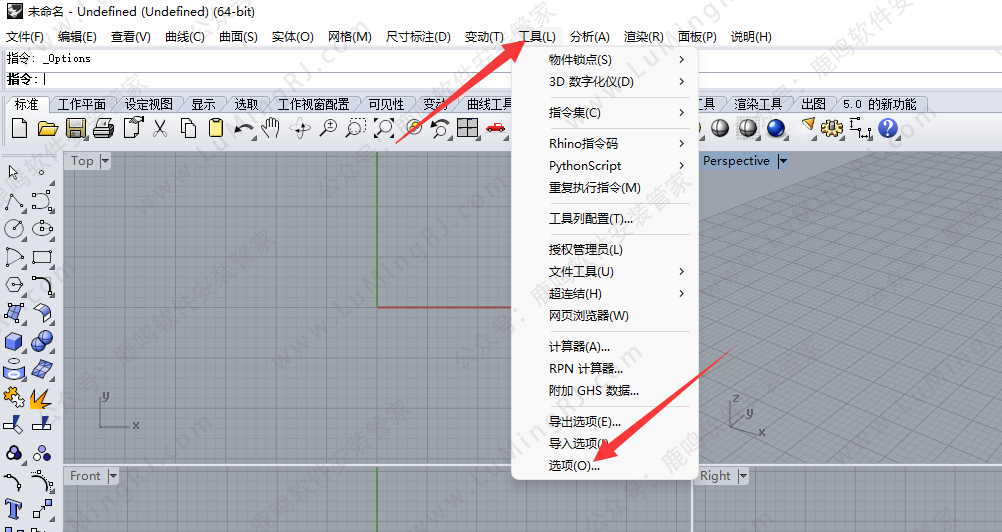
Task: Choose 选项(O)... from the Tools menu
Action: pyautogui.click(x=574, y=466)
